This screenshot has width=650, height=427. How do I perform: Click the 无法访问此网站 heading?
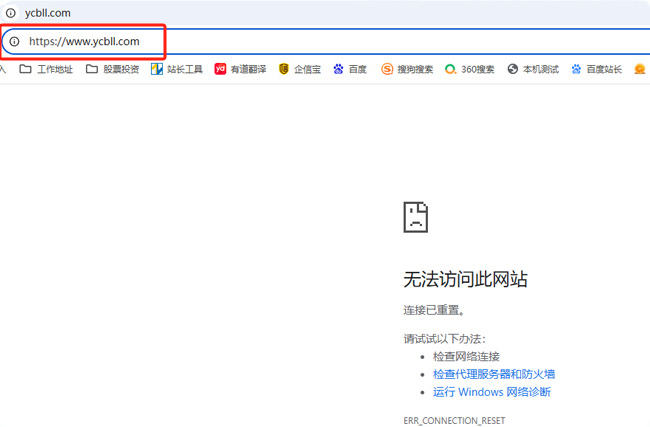[465, 279]
